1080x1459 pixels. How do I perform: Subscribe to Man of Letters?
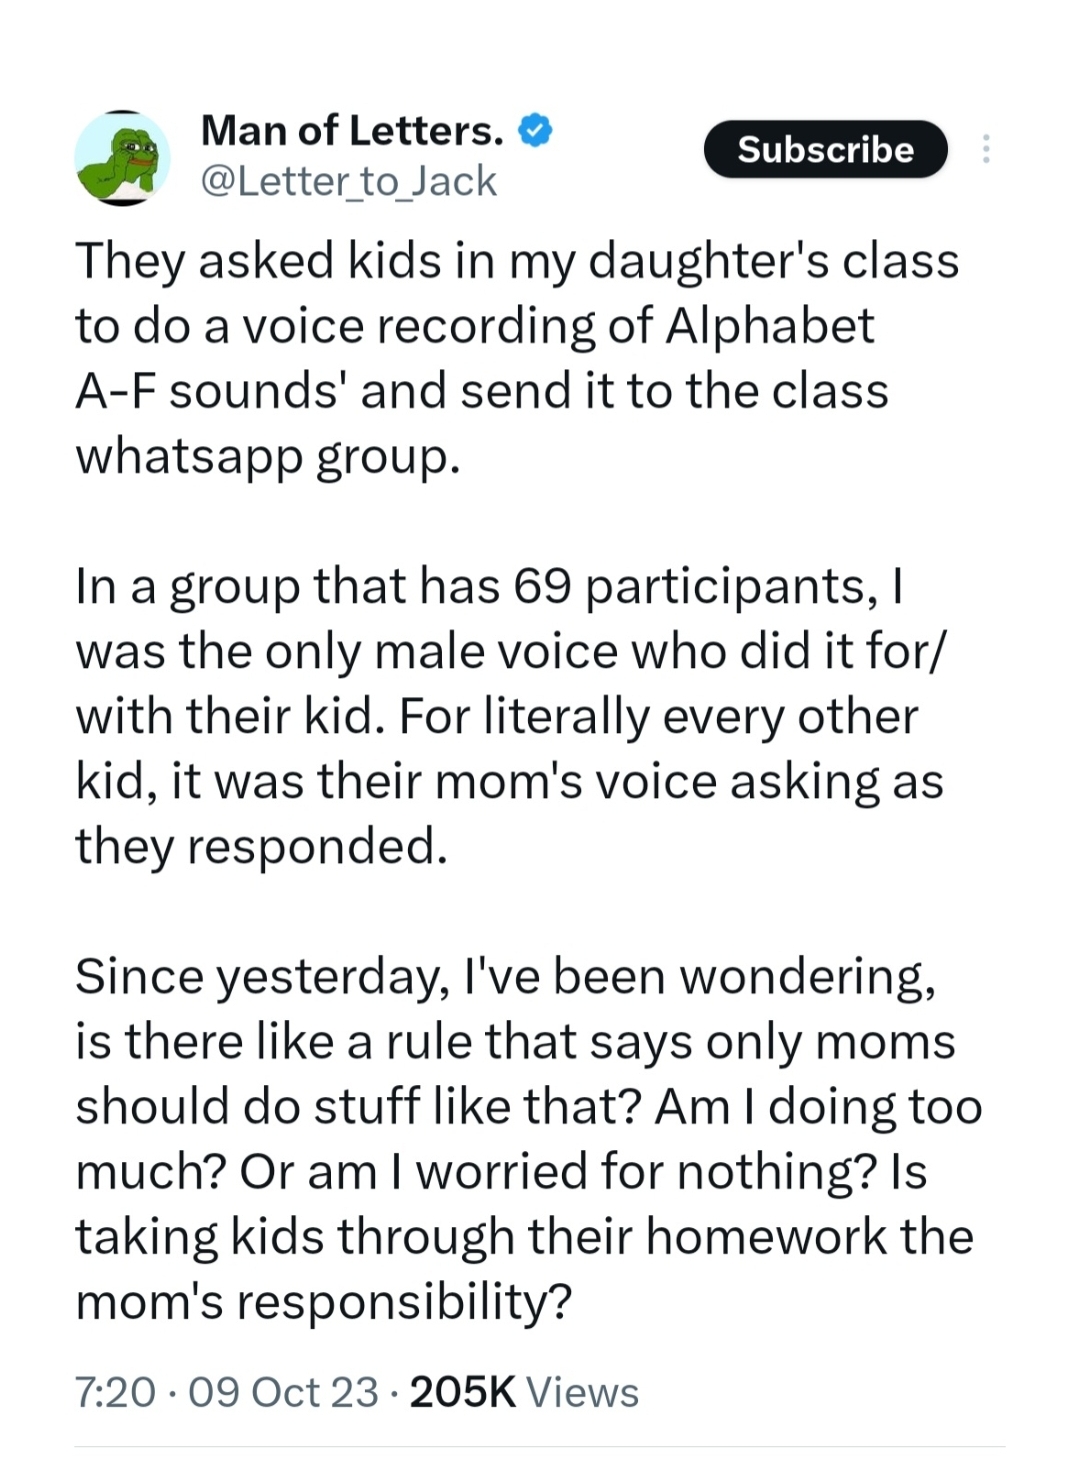[x=825, y=149]
